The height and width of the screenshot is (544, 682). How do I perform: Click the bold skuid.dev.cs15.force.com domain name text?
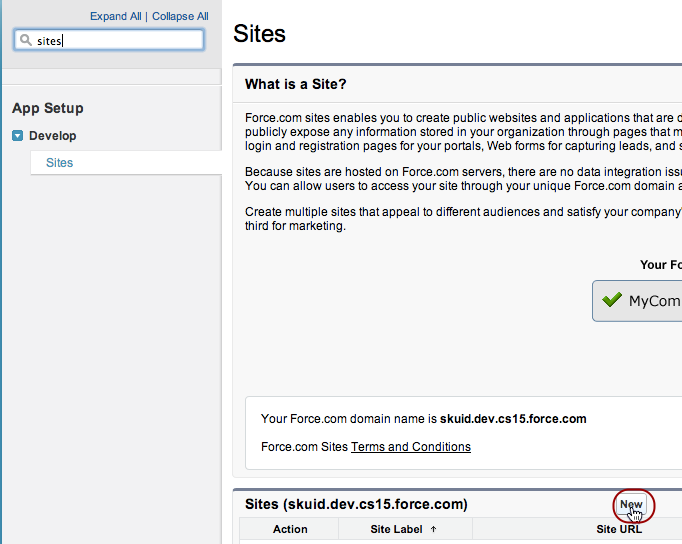click(x=513, y=419)
